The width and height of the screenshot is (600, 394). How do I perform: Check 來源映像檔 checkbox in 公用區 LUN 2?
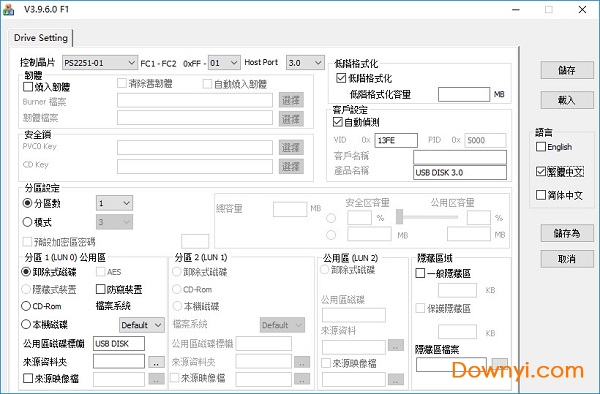[326, 363]
